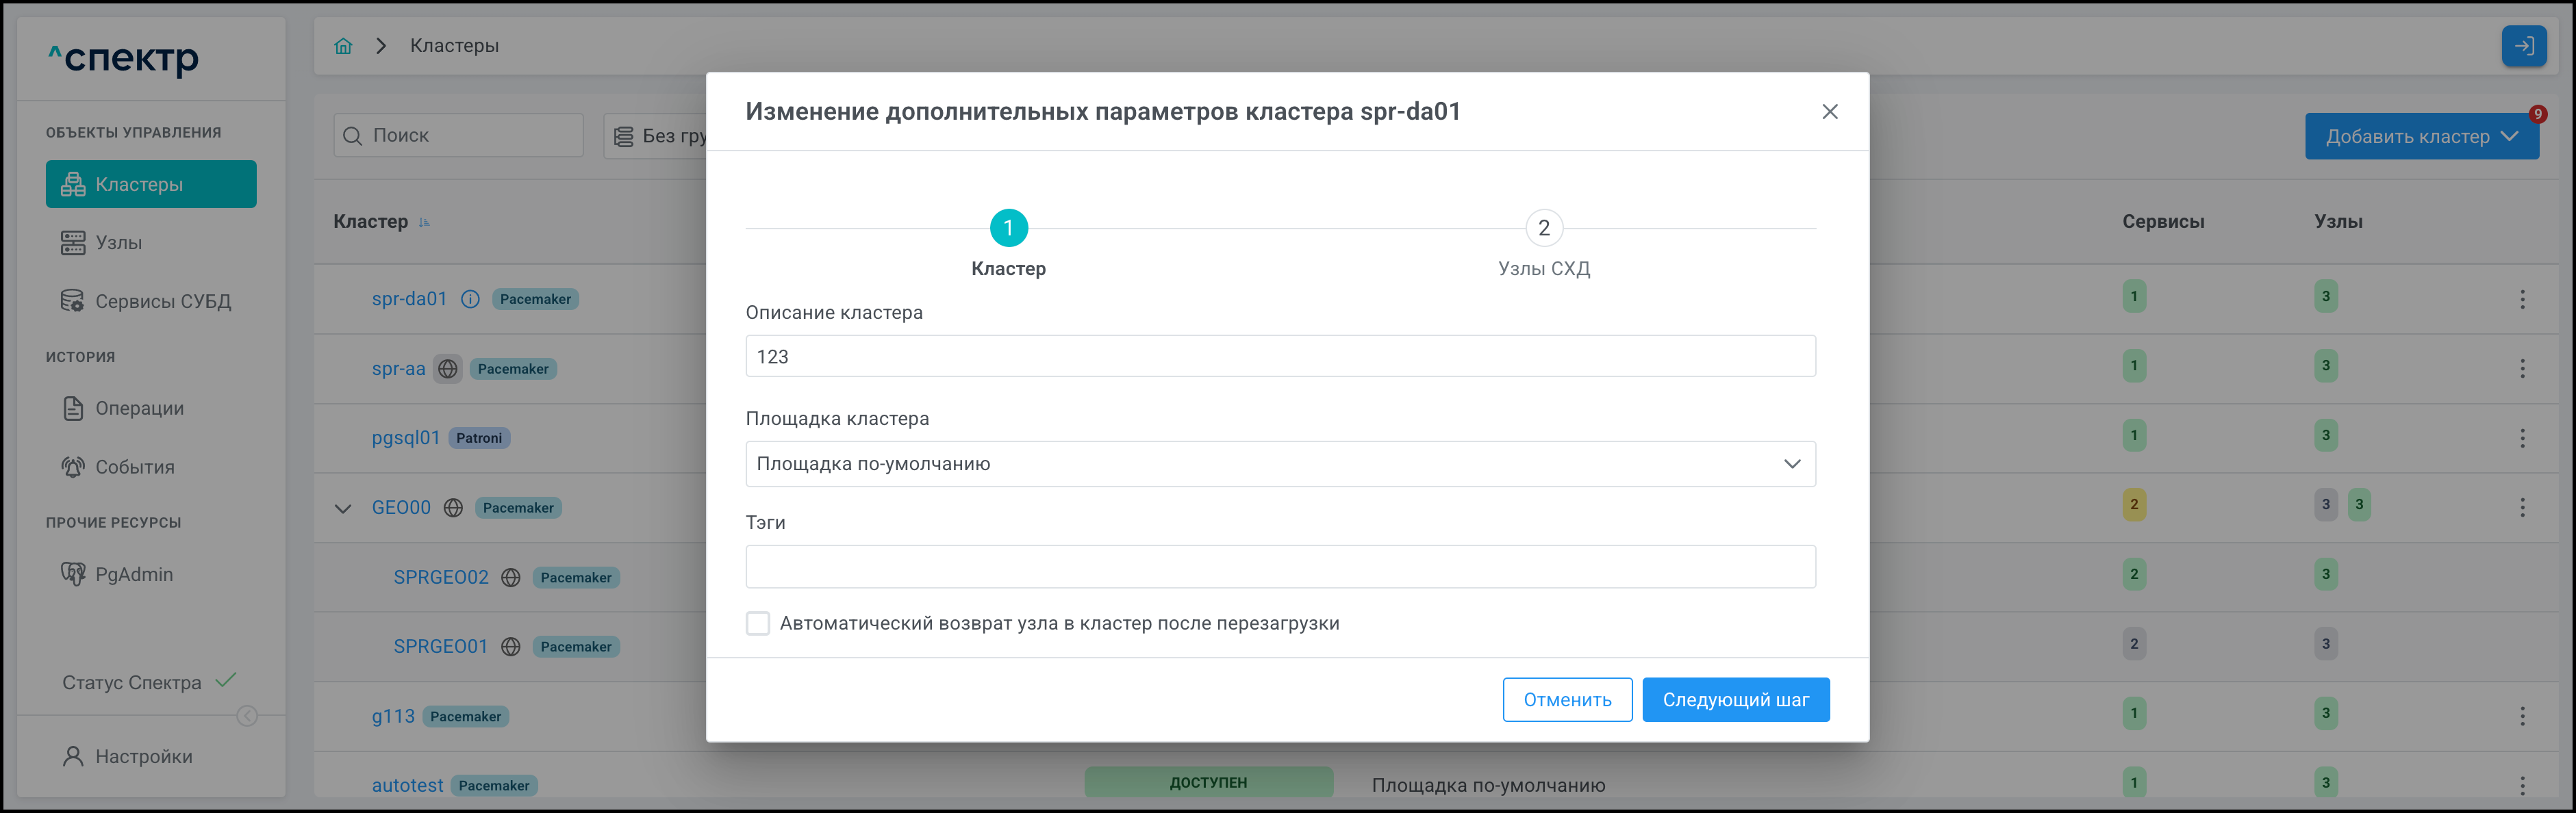Click globe icon next to SPRGEO002

511,578
